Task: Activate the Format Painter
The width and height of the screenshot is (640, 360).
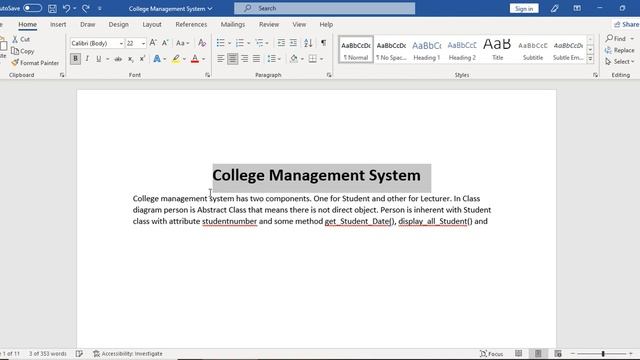Action: point(36,63)
